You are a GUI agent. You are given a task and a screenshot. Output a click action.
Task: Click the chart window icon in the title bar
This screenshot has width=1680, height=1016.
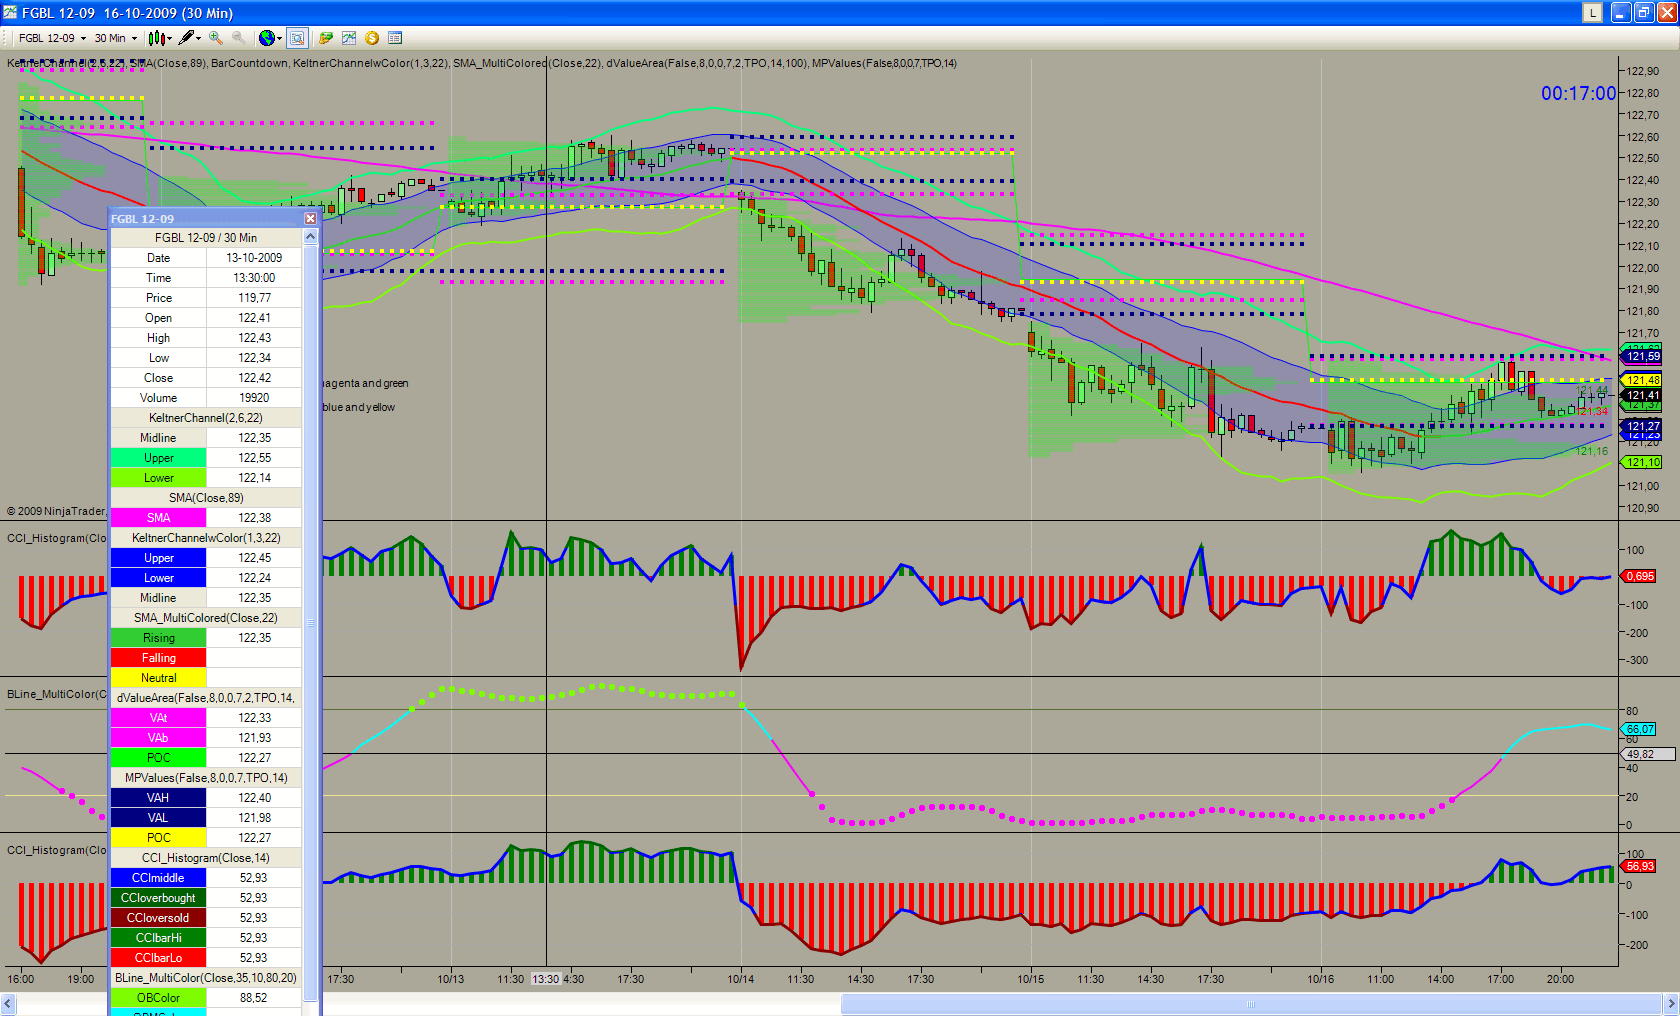(x=10, y=13)
